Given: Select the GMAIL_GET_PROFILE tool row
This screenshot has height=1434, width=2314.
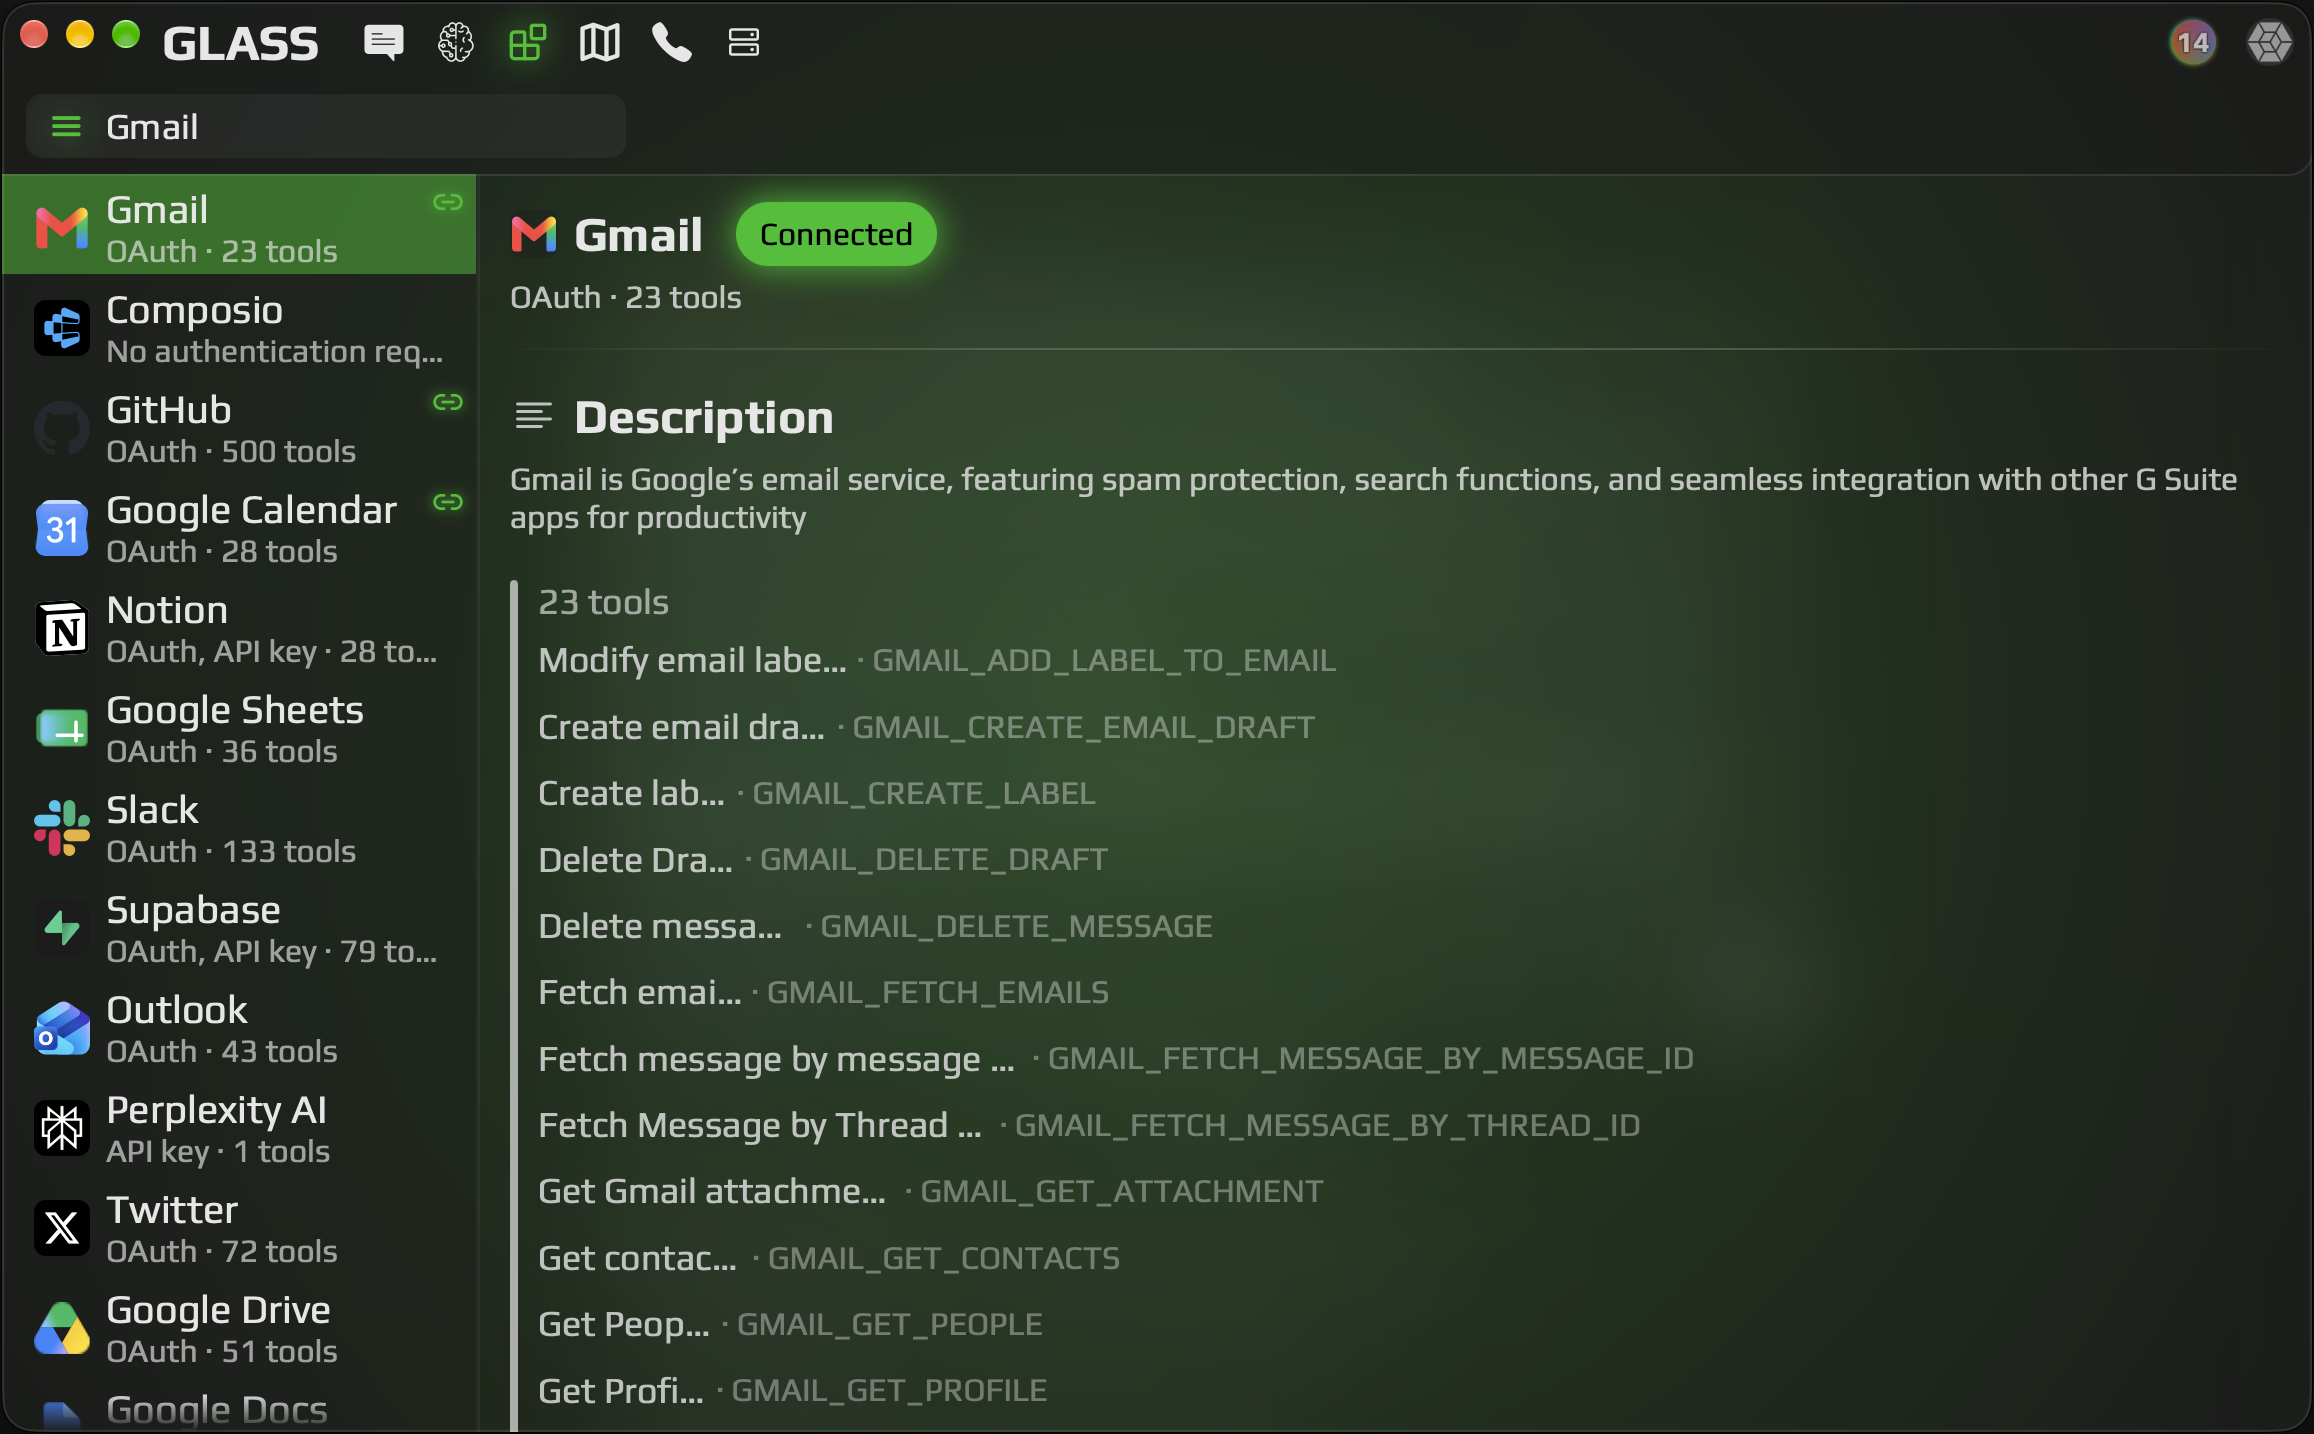Looking at the screenshot, I should (x=792, y=1390).
